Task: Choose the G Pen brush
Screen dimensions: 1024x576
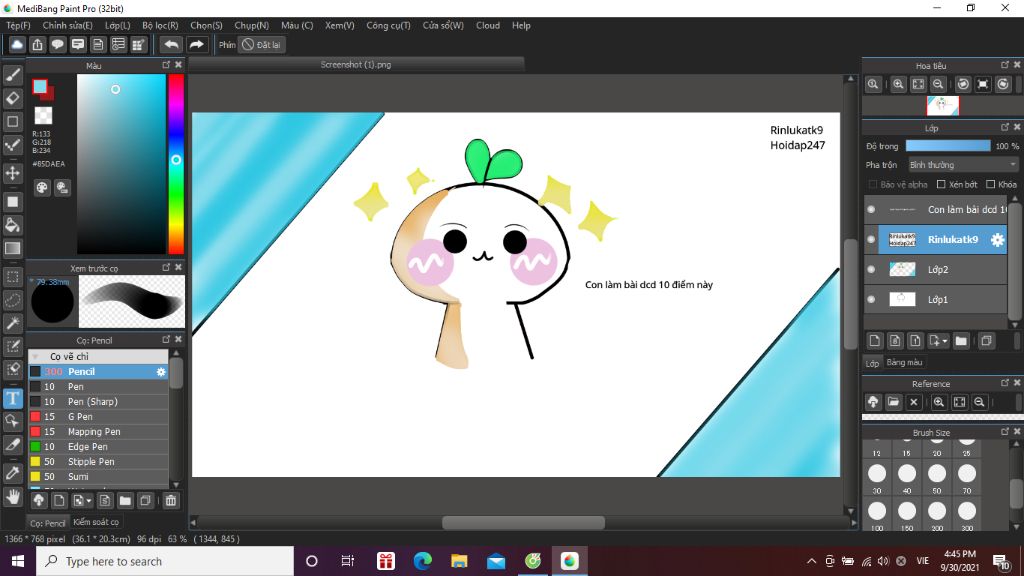Action: [80, 417]
